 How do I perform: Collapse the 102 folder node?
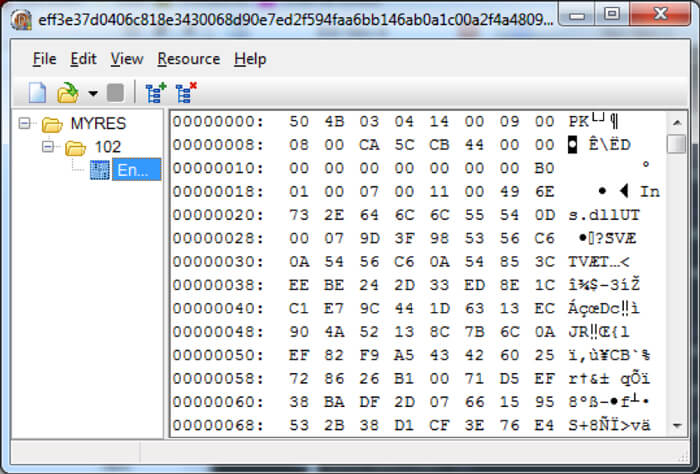pos(48,148)
